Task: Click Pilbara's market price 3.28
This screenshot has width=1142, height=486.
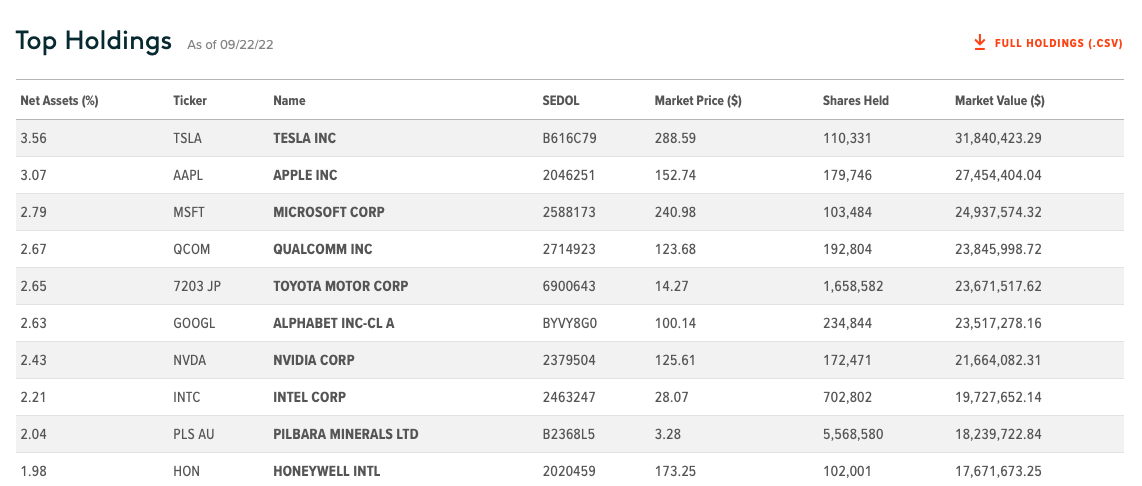Action: coord(668,434)
